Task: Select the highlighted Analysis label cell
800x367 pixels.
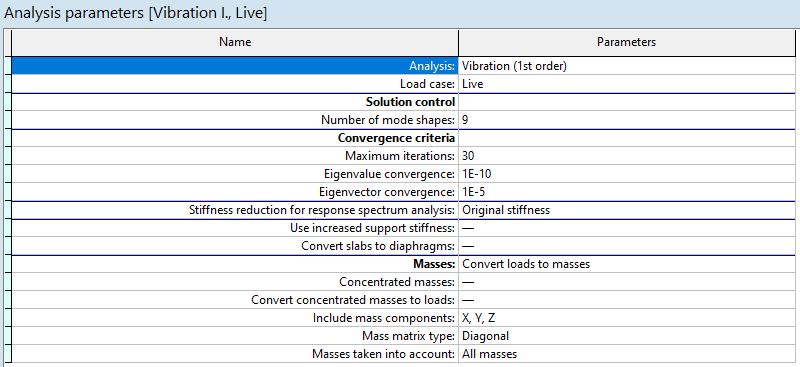Action: [x=235, y=66]
